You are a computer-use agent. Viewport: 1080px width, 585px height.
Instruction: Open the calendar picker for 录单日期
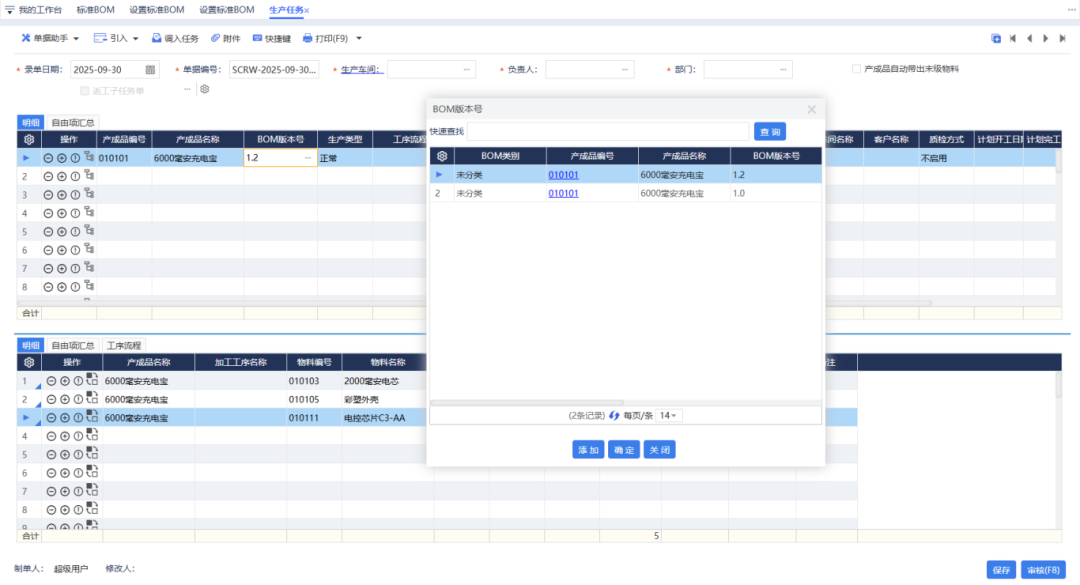tap(150, 70)
